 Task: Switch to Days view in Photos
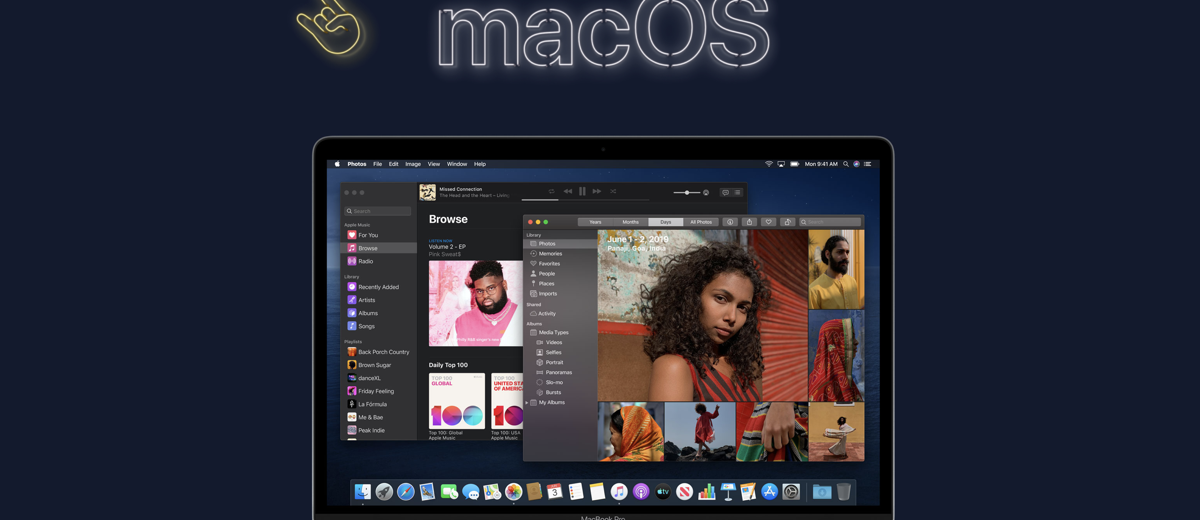pyautogui.click(x=665, y=222)
